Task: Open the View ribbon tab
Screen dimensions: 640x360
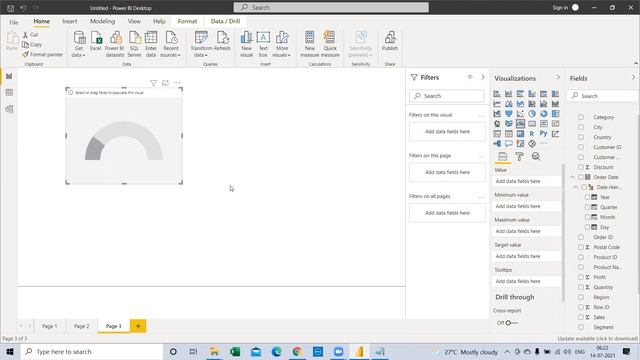Action: 134,21
